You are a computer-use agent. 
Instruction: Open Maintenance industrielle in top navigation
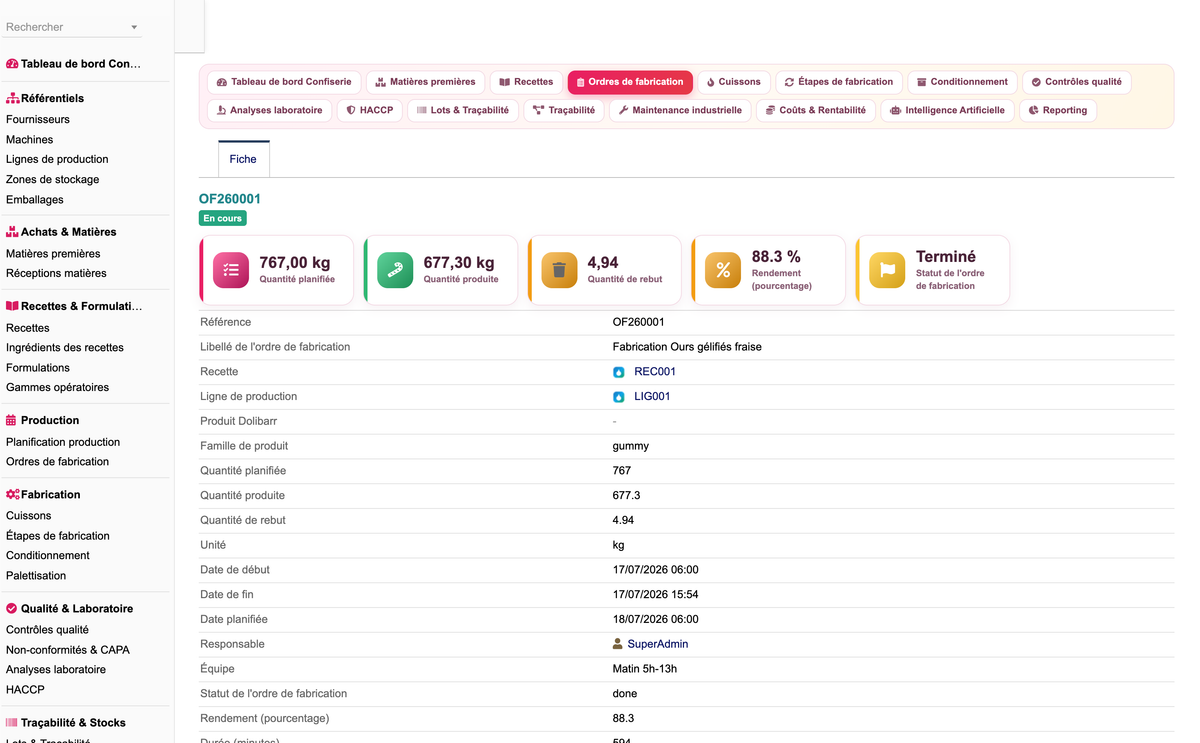coord(680,110)
